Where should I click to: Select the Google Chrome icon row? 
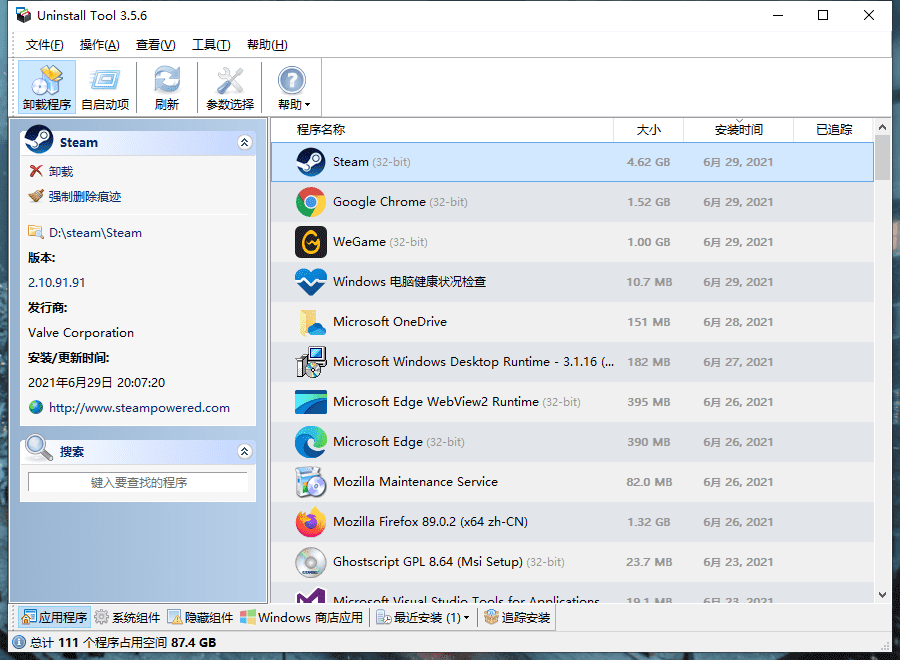point(311,202)
